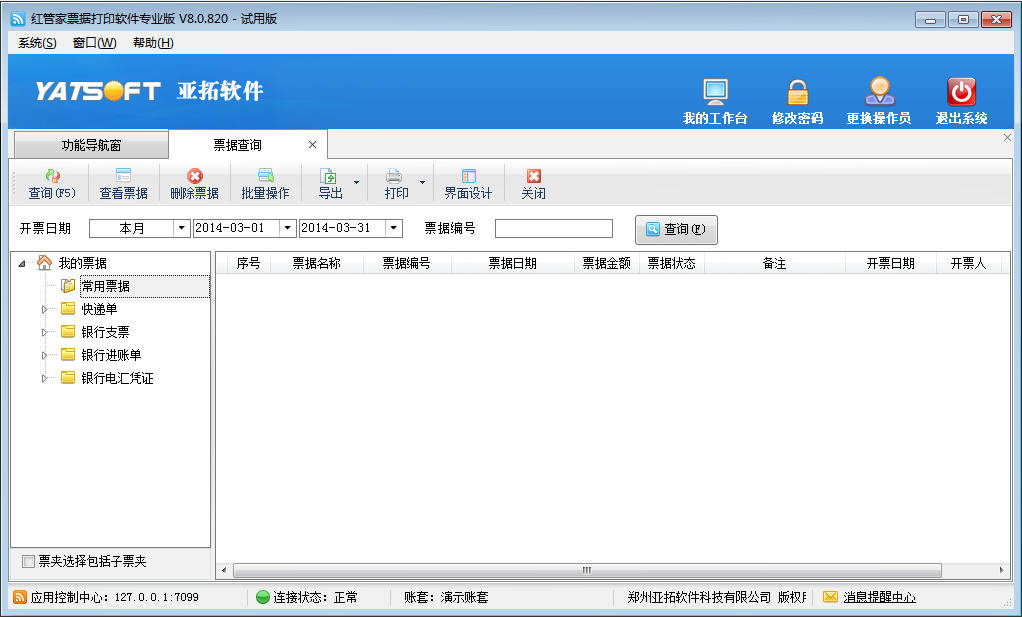Open the 系统(S) menu

click(37, 43)
